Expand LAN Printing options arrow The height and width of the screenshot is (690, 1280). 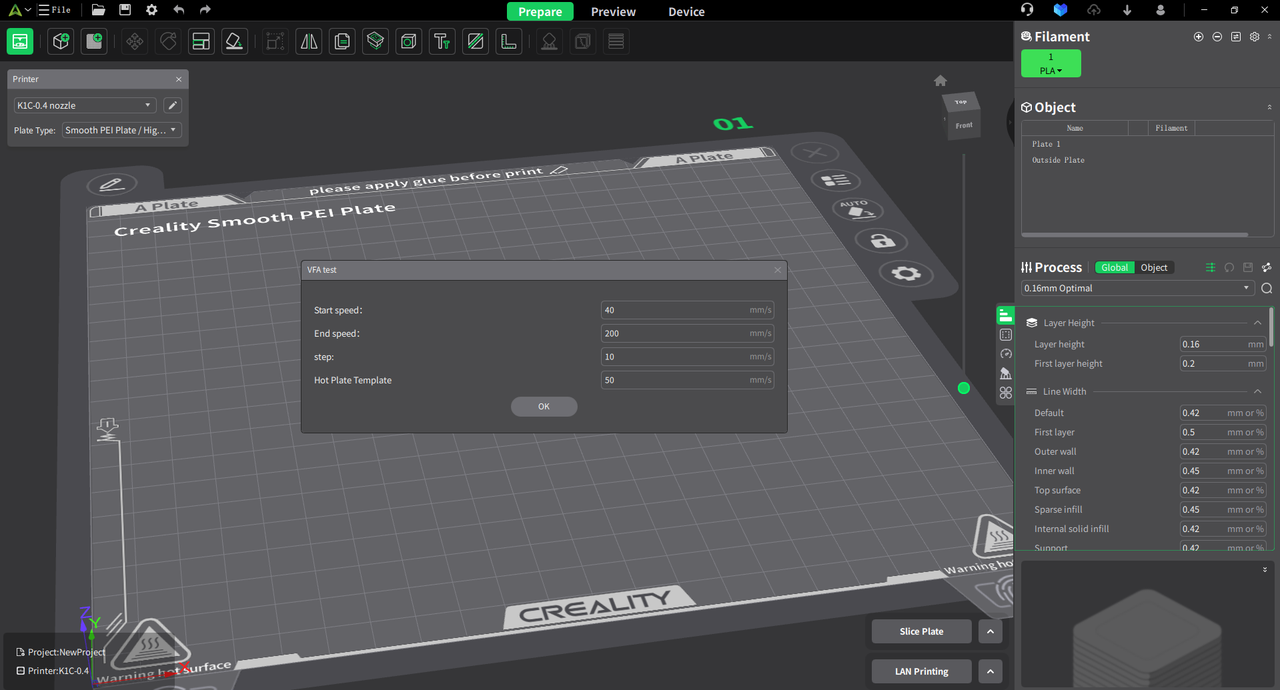[989, 671]
